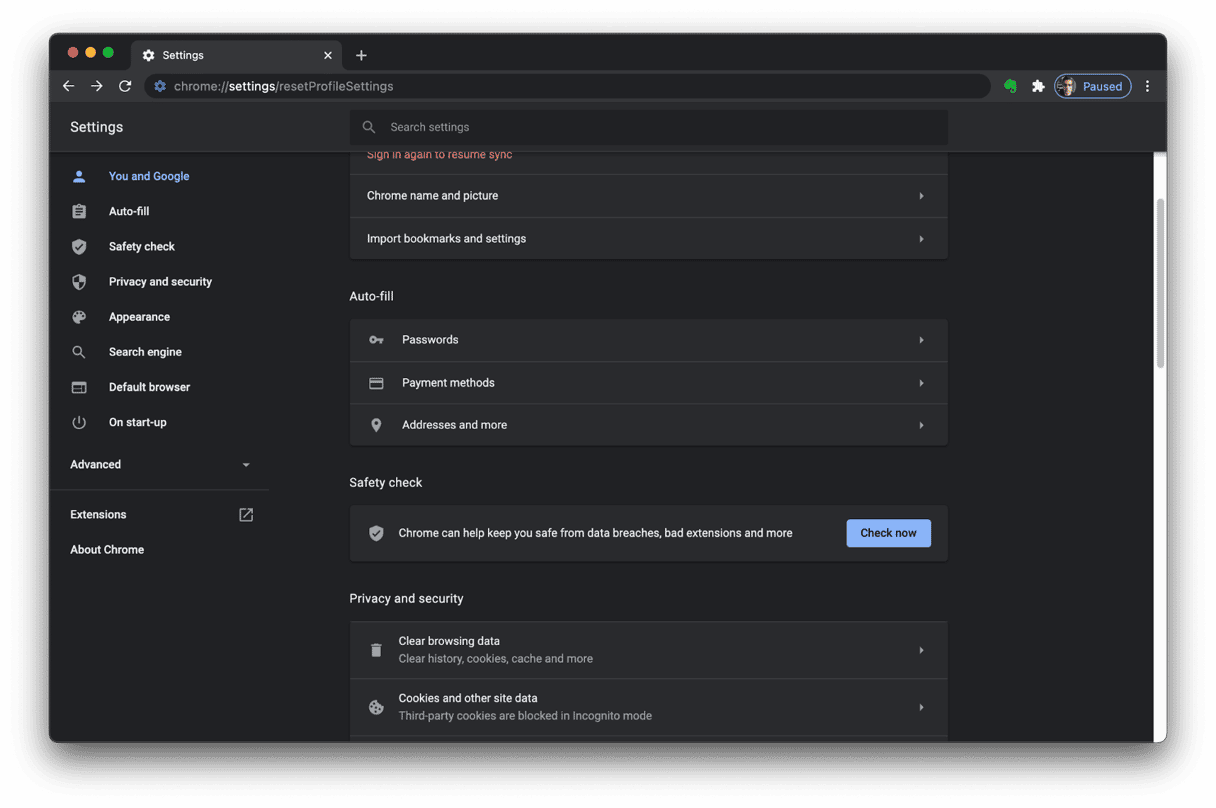Click the address bar URL
The image size is (1216, 808).
coord(283,86)
